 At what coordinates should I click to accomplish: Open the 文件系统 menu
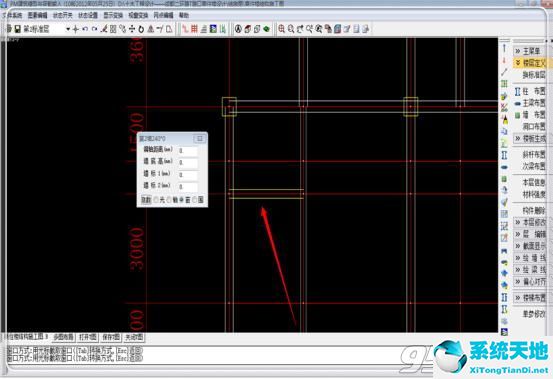click(12, 16)
